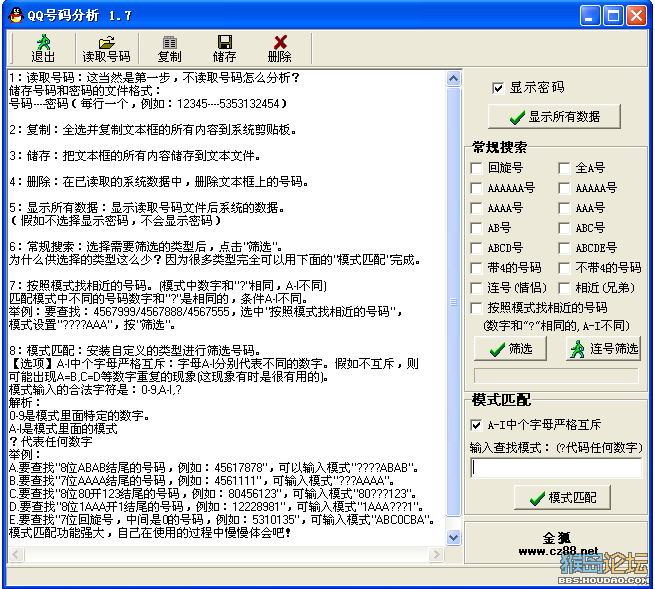Tick the AAA号 checkbox
Viewport: 655px width, 589px height.
[x=564, y=208]
